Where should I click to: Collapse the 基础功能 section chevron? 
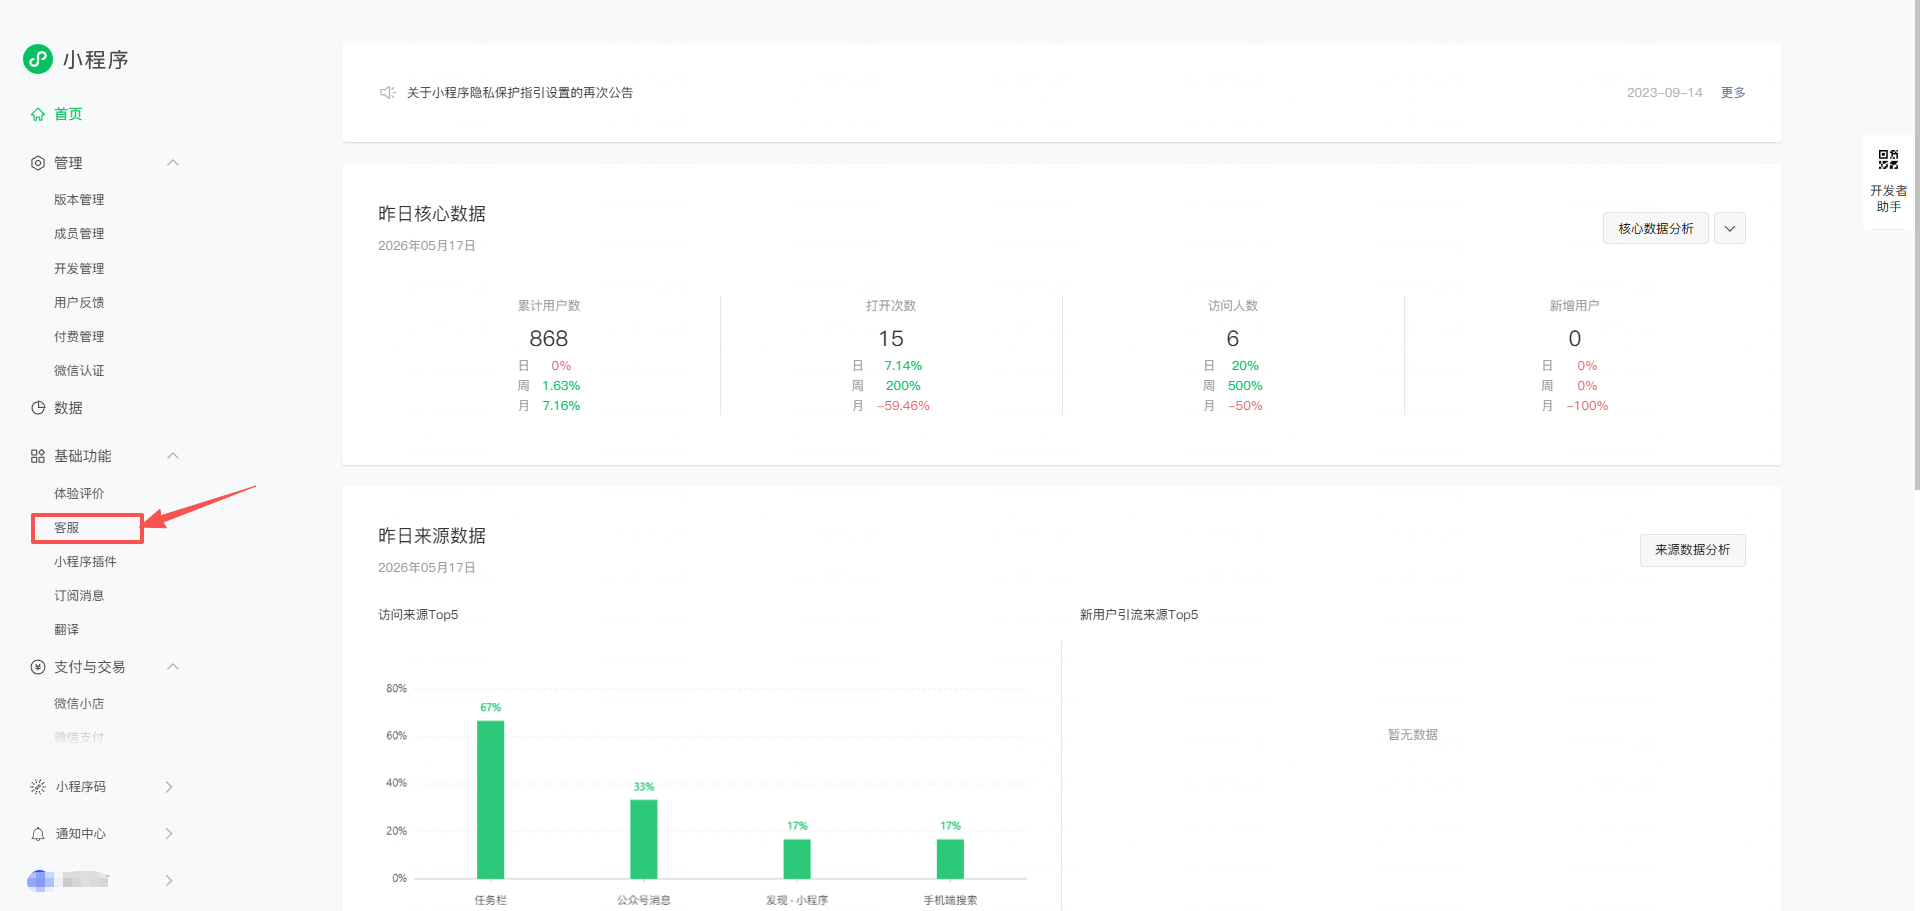[173, 456]
